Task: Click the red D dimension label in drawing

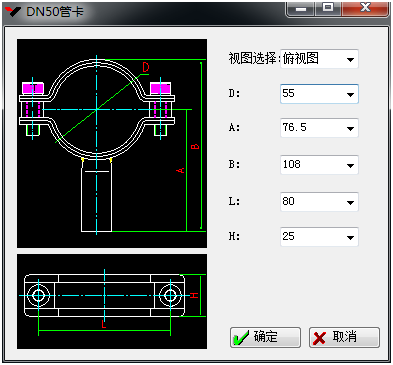Action: point(146,67)
